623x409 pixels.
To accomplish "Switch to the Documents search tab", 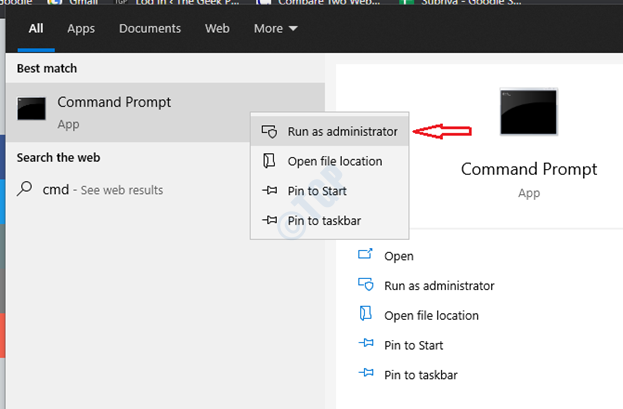I will pyautogui.click(x=150, y=29).
